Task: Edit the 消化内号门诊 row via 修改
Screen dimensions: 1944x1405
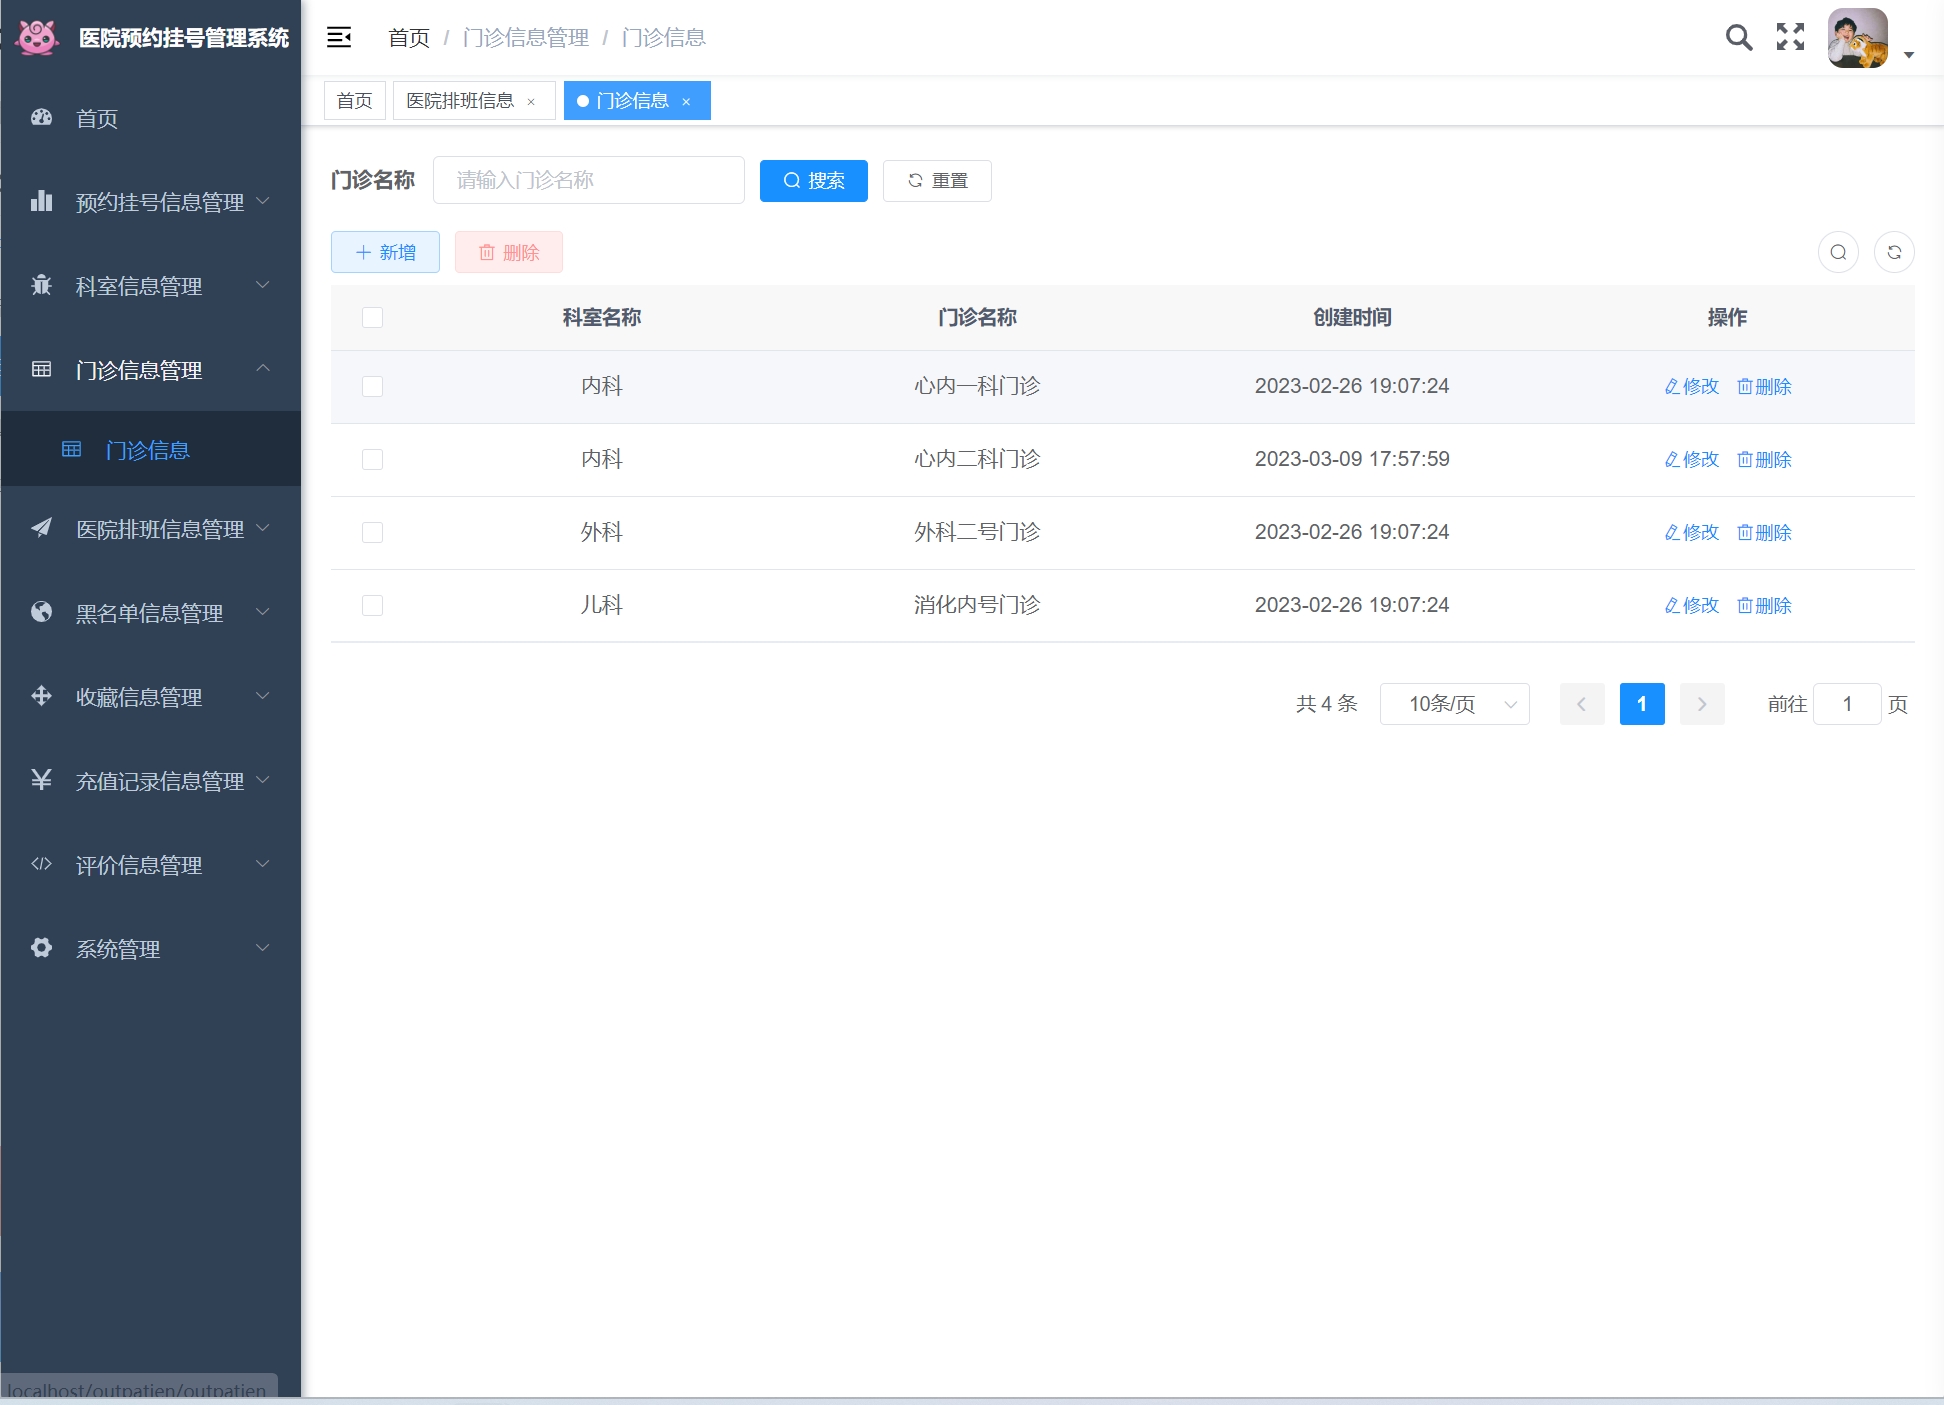Action: 1691,606
